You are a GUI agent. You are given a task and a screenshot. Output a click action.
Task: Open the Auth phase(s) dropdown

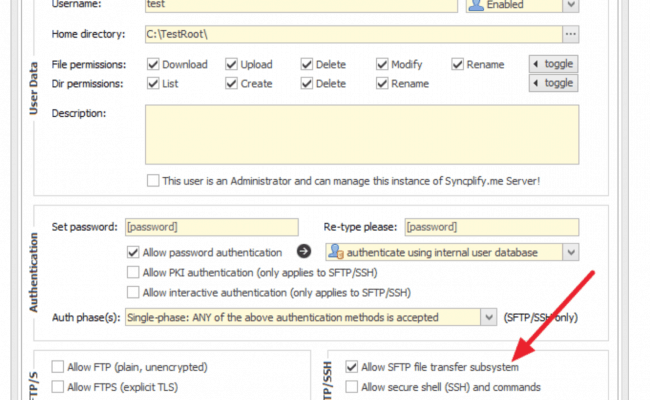tap(489, 318)
